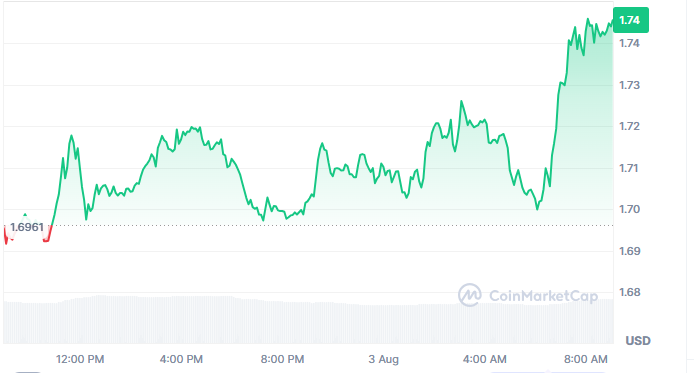Select the 4:00 PM time axis label
This screenshot has height=373, width=694.
click(x=181, y=359)
